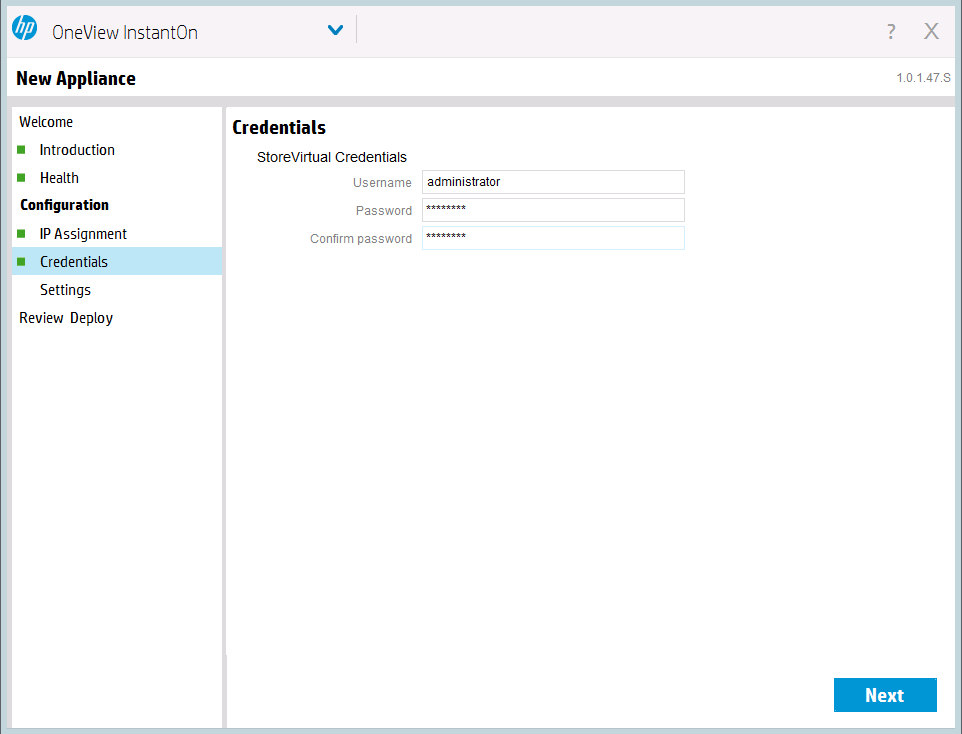Image resolution: width=962 pixels, height=734 pixels.
Task: Select the Credentials step in sidebar
Action: pos(117,261)
